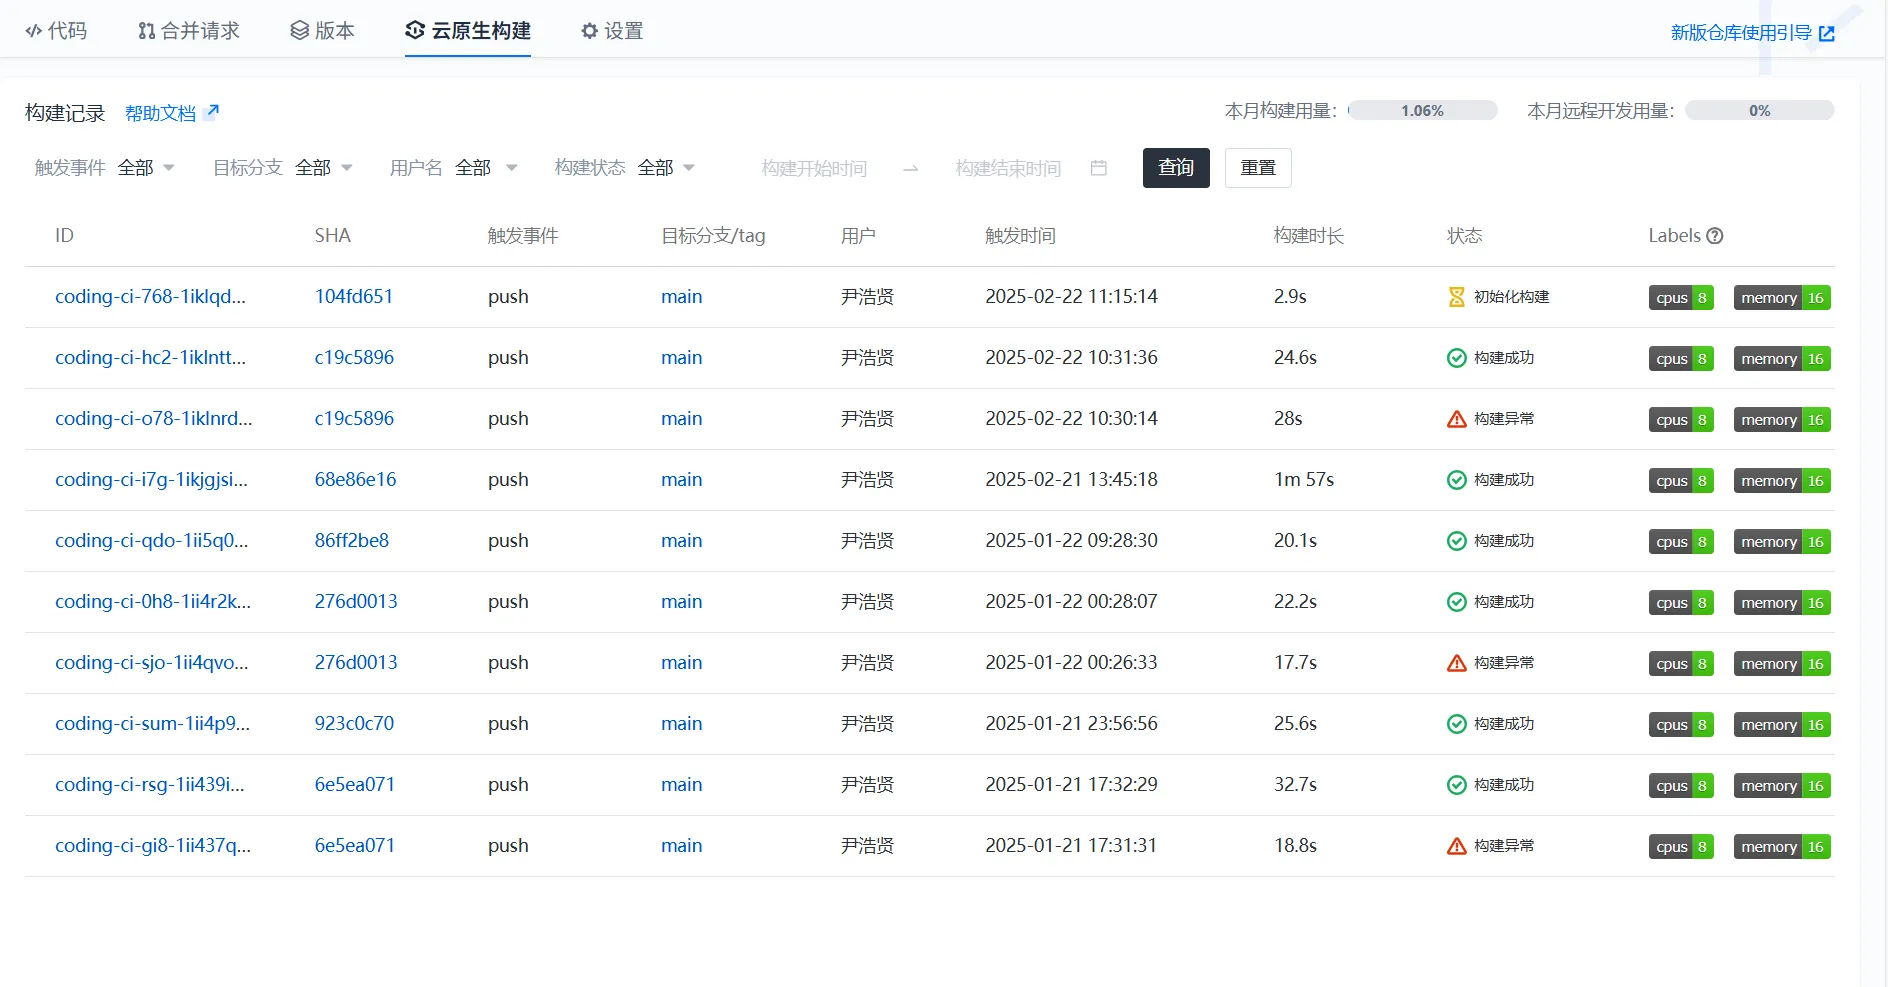Click the 本月构建用量 progress bar
The image size is (1888, 987).
(1422, 111)
